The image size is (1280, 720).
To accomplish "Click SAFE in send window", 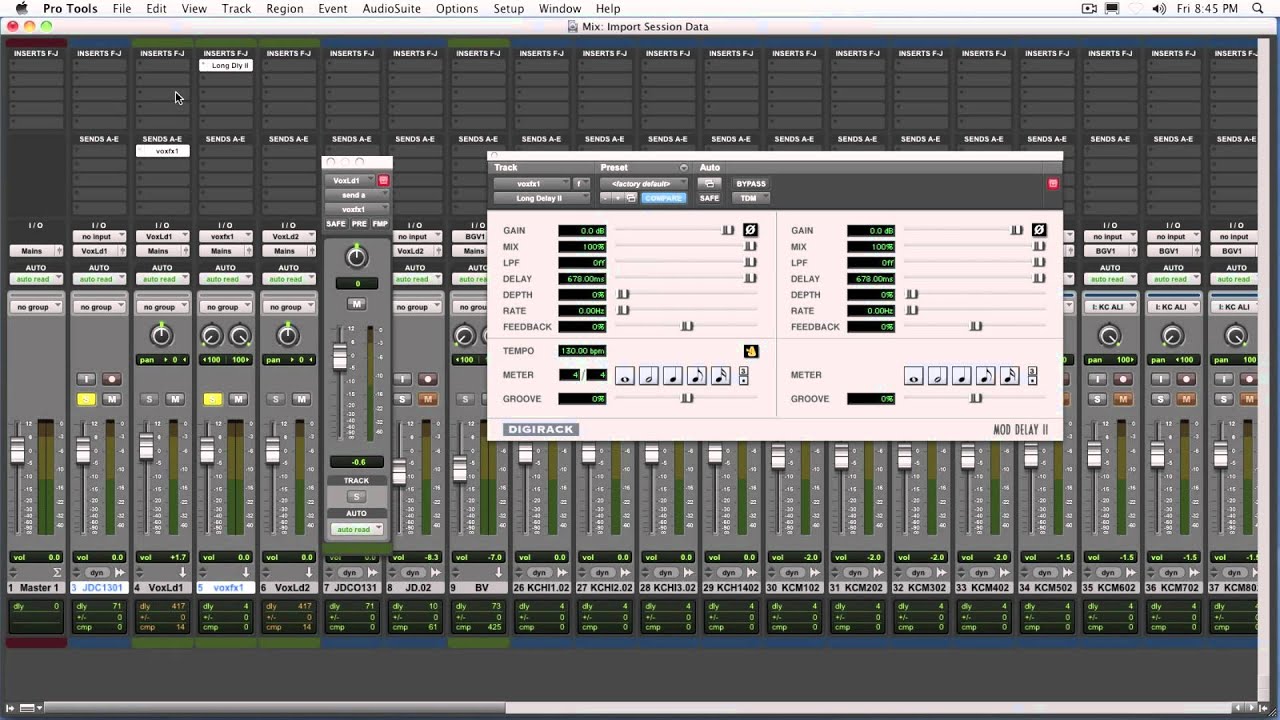I will [336, 224].
